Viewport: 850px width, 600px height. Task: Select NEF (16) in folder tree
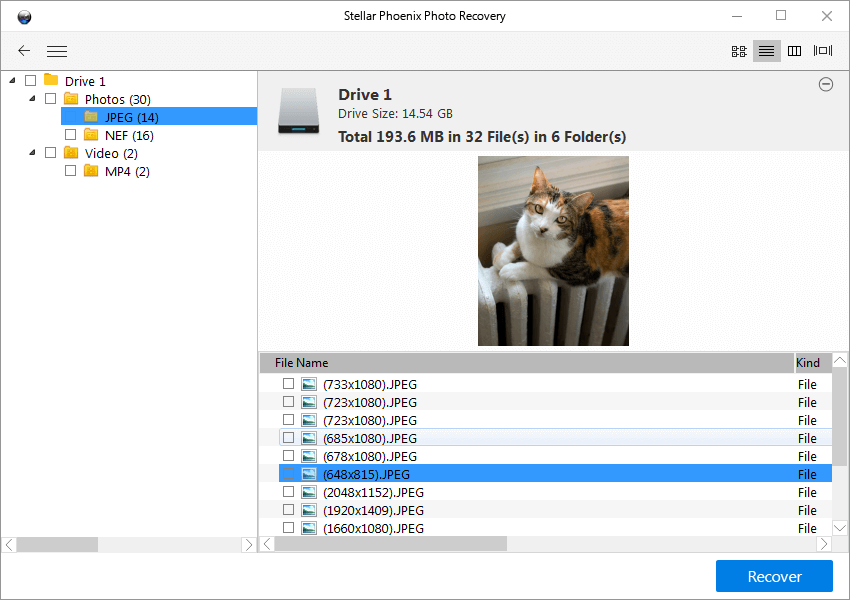pyautogui.click(x=129, y=136)
